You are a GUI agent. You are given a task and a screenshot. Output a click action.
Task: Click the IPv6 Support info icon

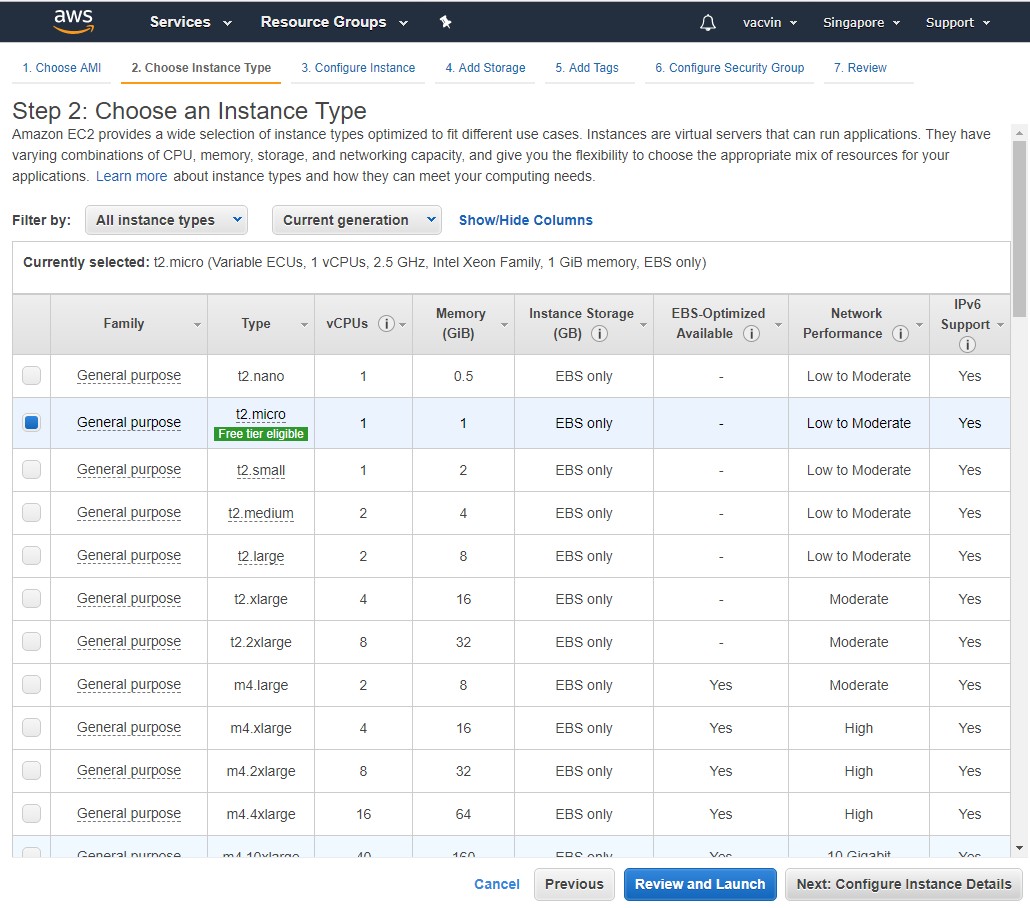tap(966, 344)
